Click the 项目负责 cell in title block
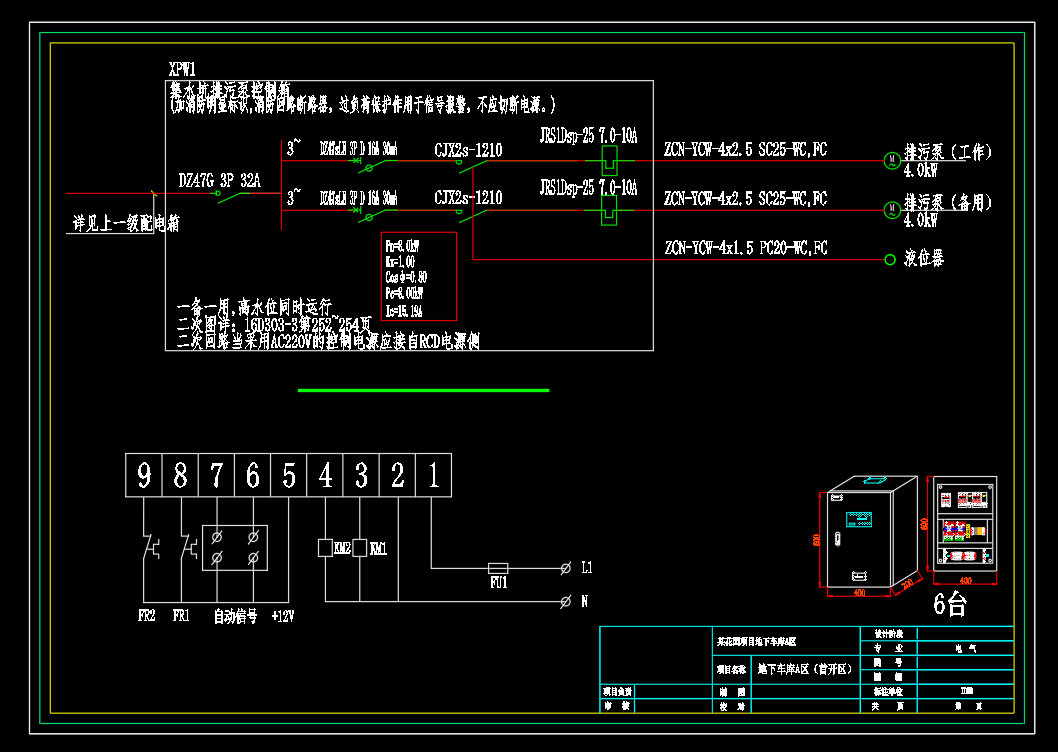The height and width of the screenshot is (752, 1058). (617, 691)
